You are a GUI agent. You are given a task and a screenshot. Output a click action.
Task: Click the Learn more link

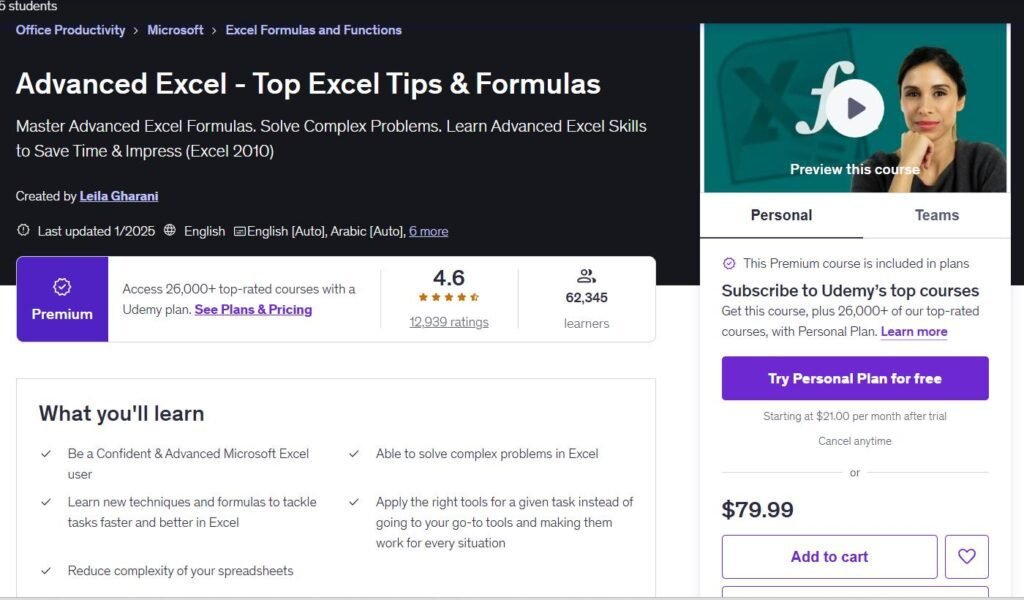(913, 331)
